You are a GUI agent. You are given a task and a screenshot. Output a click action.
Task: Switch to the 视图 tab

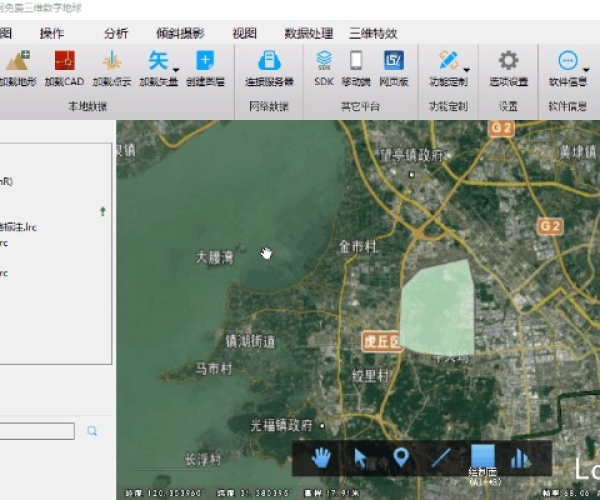click(244, 33)
